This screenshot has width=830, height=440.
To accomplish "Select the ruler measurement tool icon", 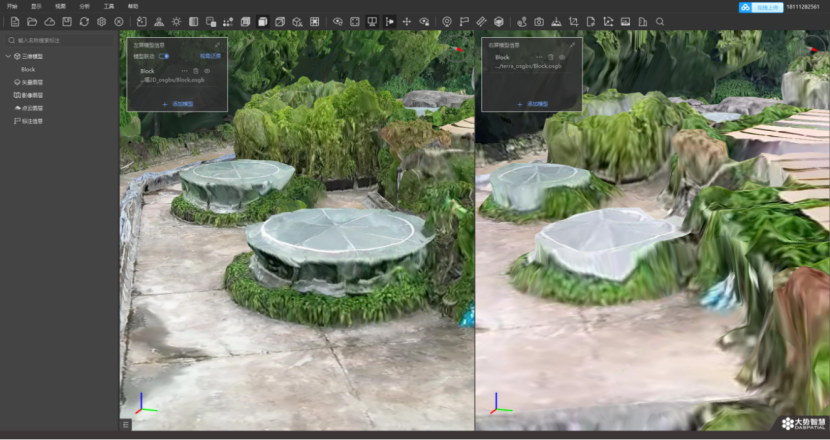I will [481, 21].
